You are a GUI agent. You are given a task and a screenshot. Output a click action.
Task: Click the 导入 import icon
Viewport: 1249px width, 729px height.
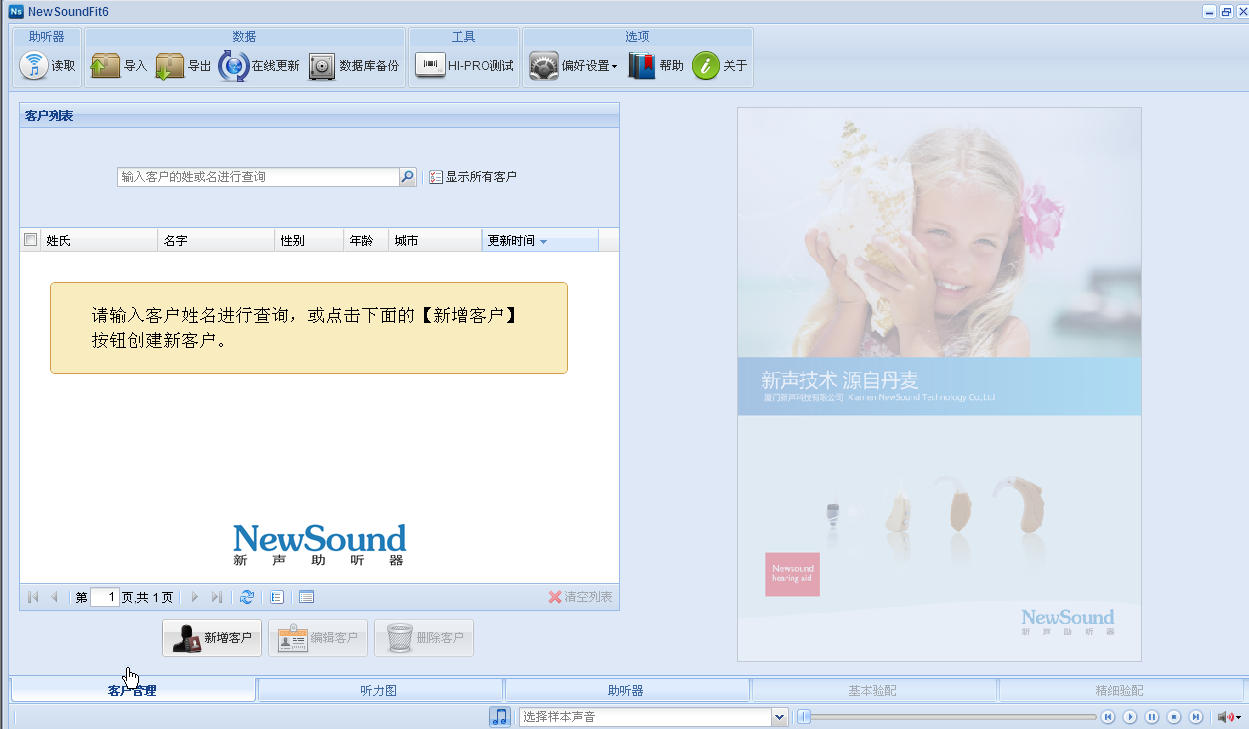tap(105, 66)
